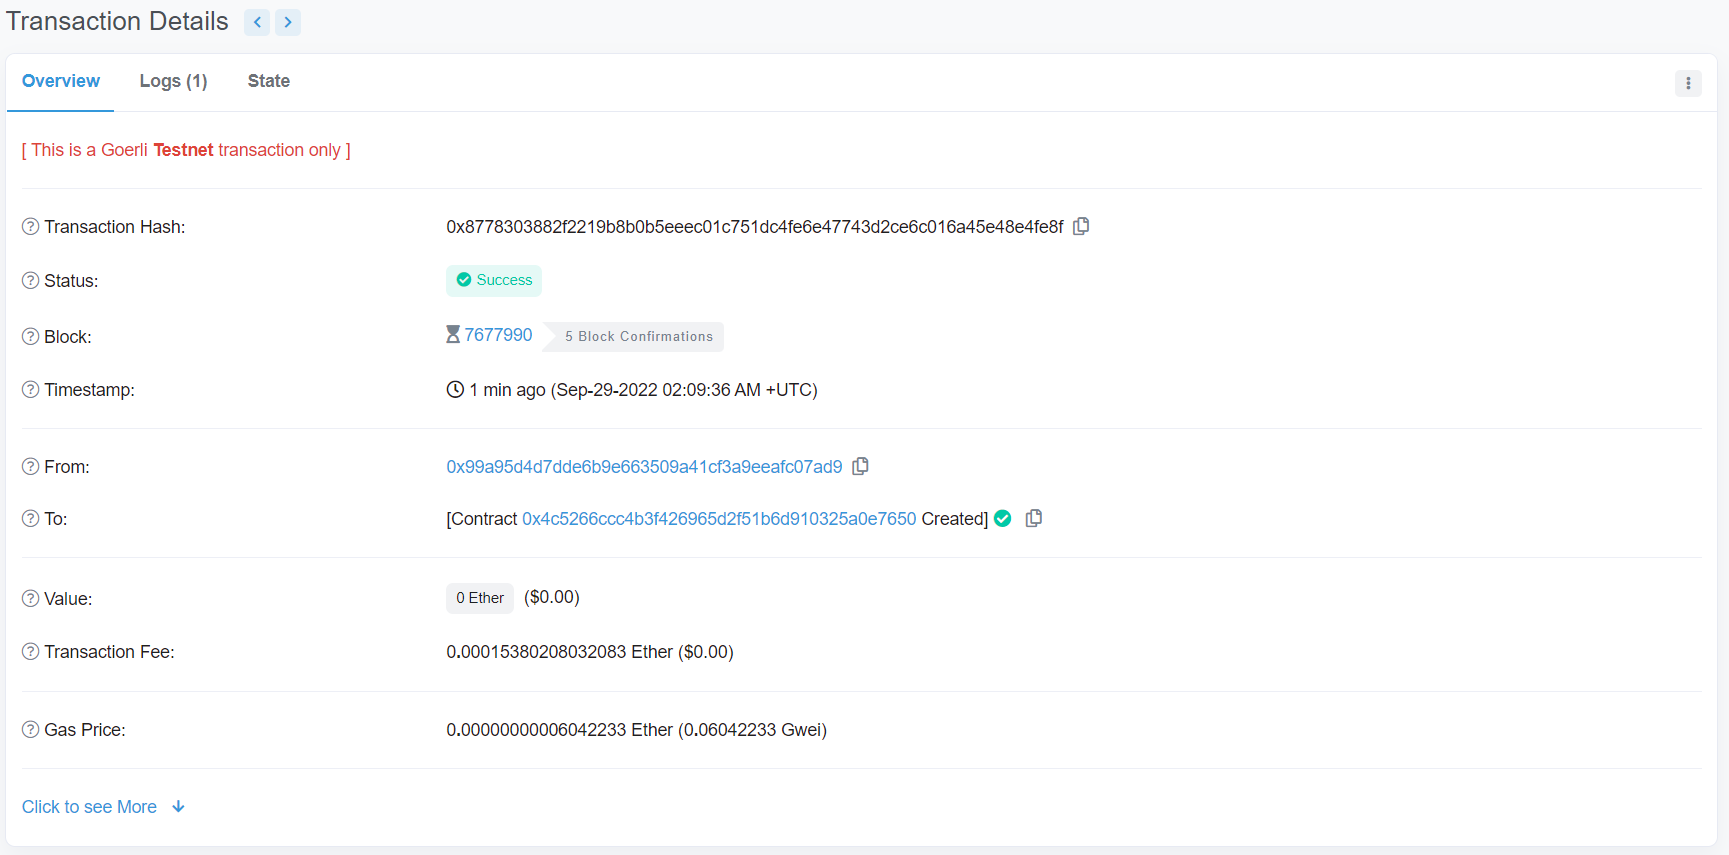This screenshot has height=855, width=1729.
Task: Click the help icon beside Timestamp
Action: tap(31, 390)
